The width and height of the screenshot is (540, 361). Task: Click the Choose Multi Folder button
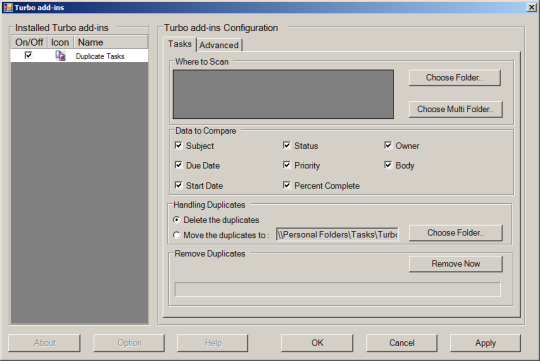(x=456, y=109)
